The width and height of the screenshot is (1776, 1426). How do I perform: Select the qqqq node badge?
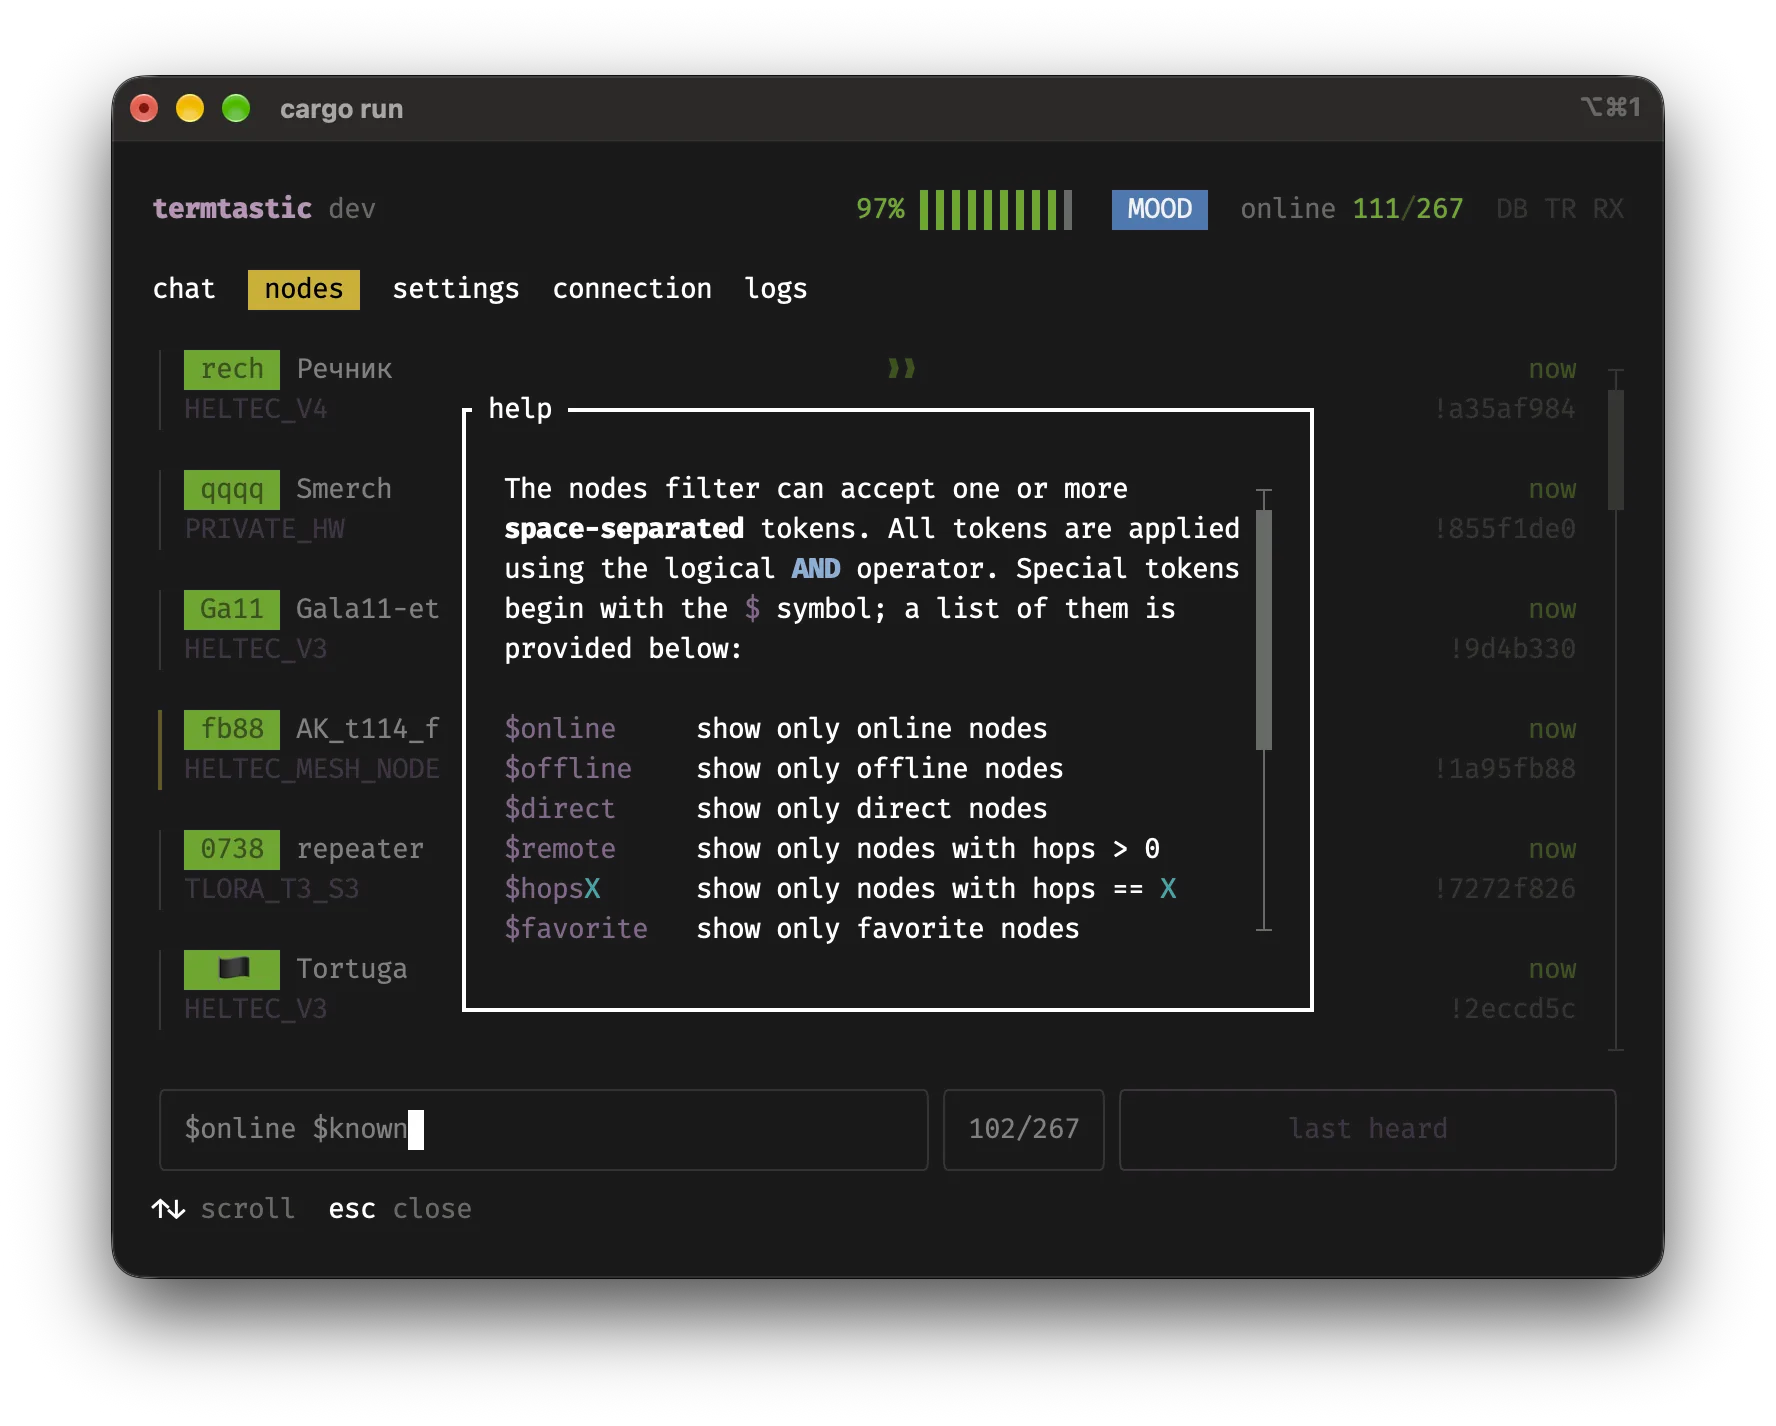[232, 489]
